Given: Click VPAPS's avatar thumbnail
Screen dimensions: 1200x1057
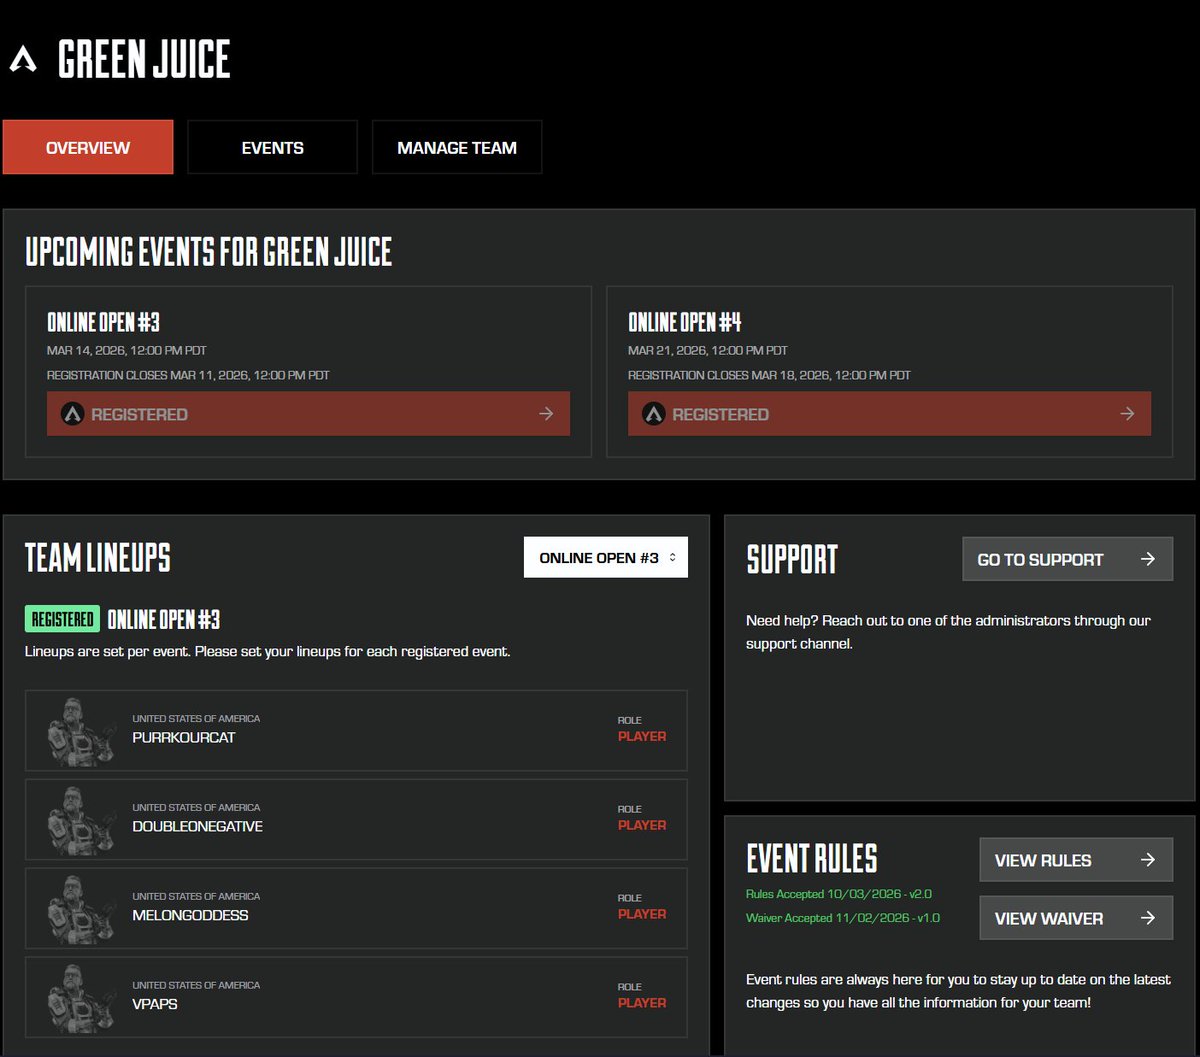Looking at the screenshot, I should pyautogui.click(x=81, y=998).
